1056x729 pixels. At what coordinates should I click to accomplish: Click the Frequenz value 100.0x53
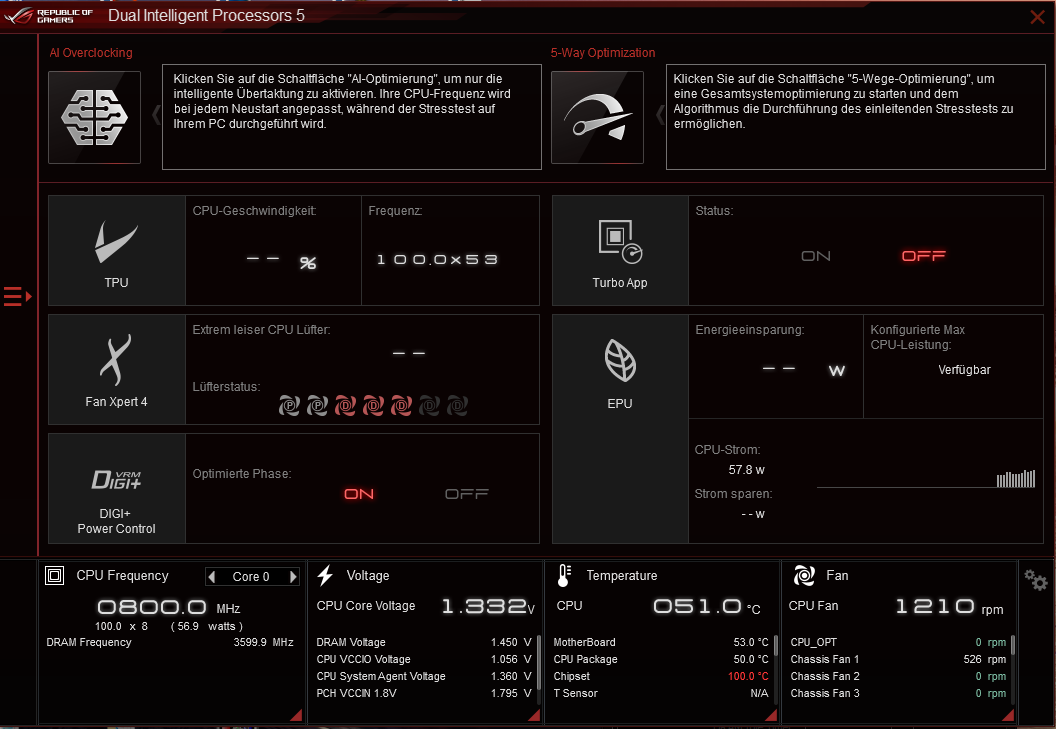click(437, 259)
